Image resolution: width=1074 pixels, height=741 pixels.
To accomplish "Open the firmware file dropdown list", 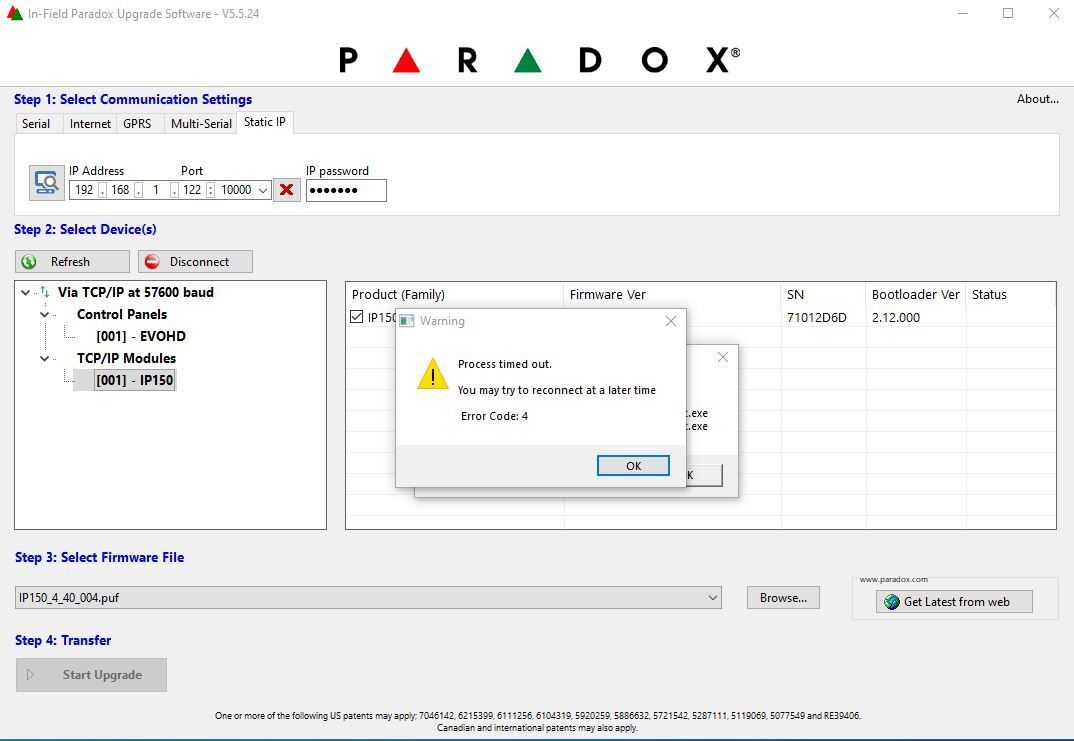I will (x=712, y=598).
